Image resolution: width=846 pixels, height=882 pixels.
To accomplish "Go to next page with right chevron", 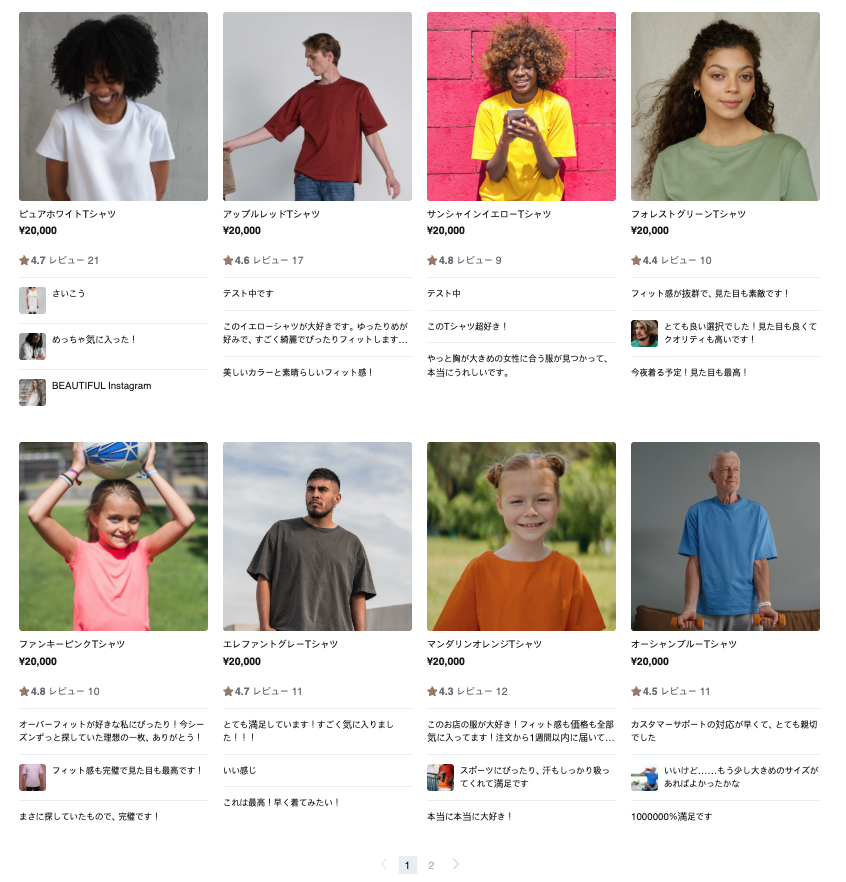I will (456, 864).
